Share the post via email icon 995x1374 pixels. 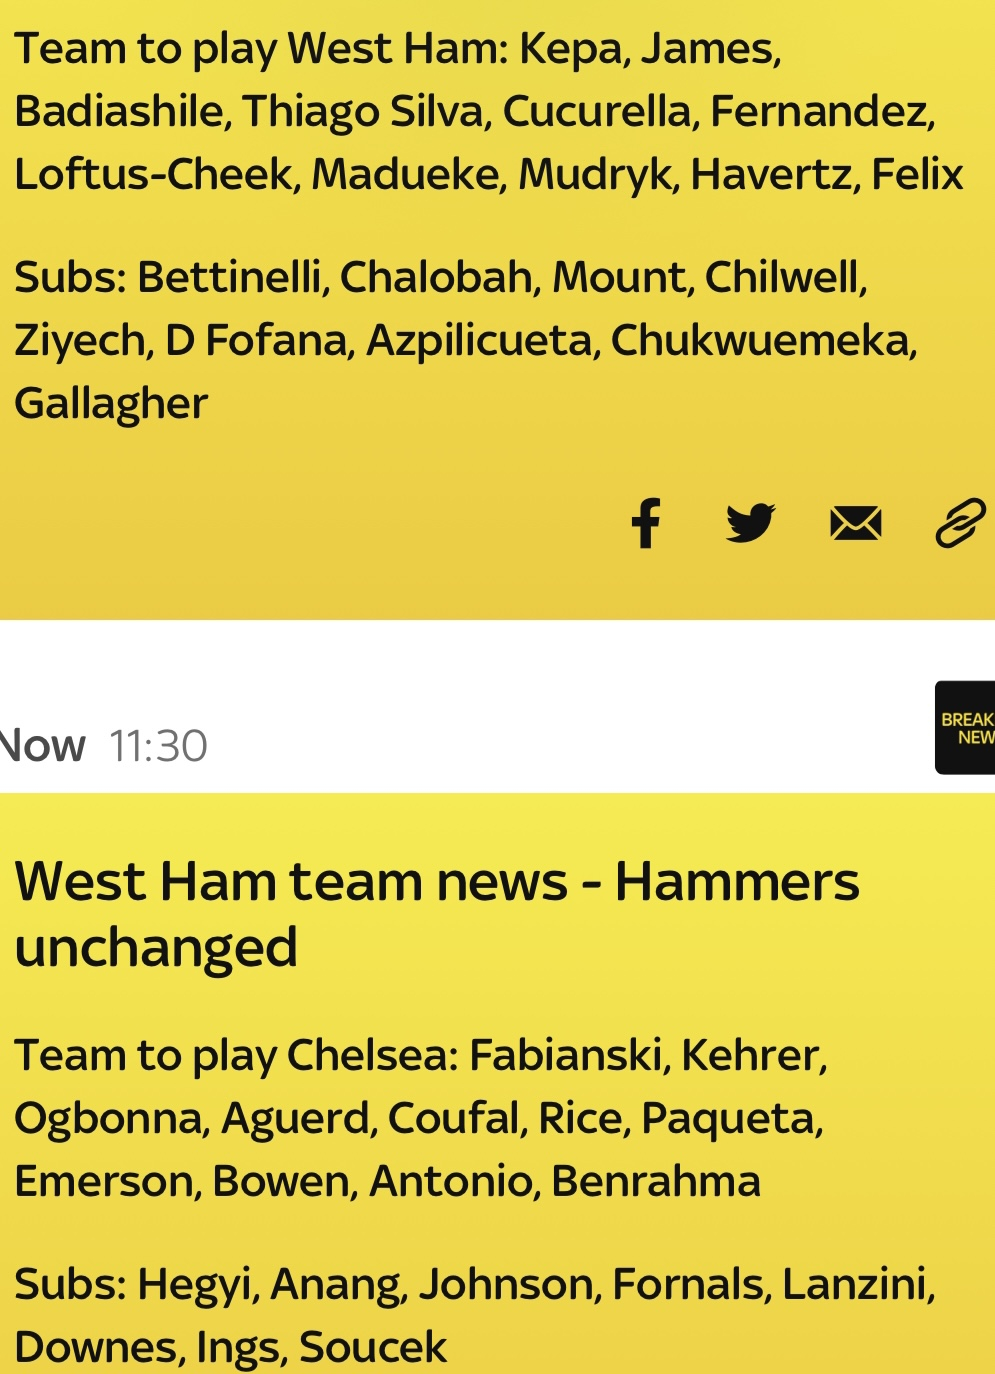coord(856,523)
